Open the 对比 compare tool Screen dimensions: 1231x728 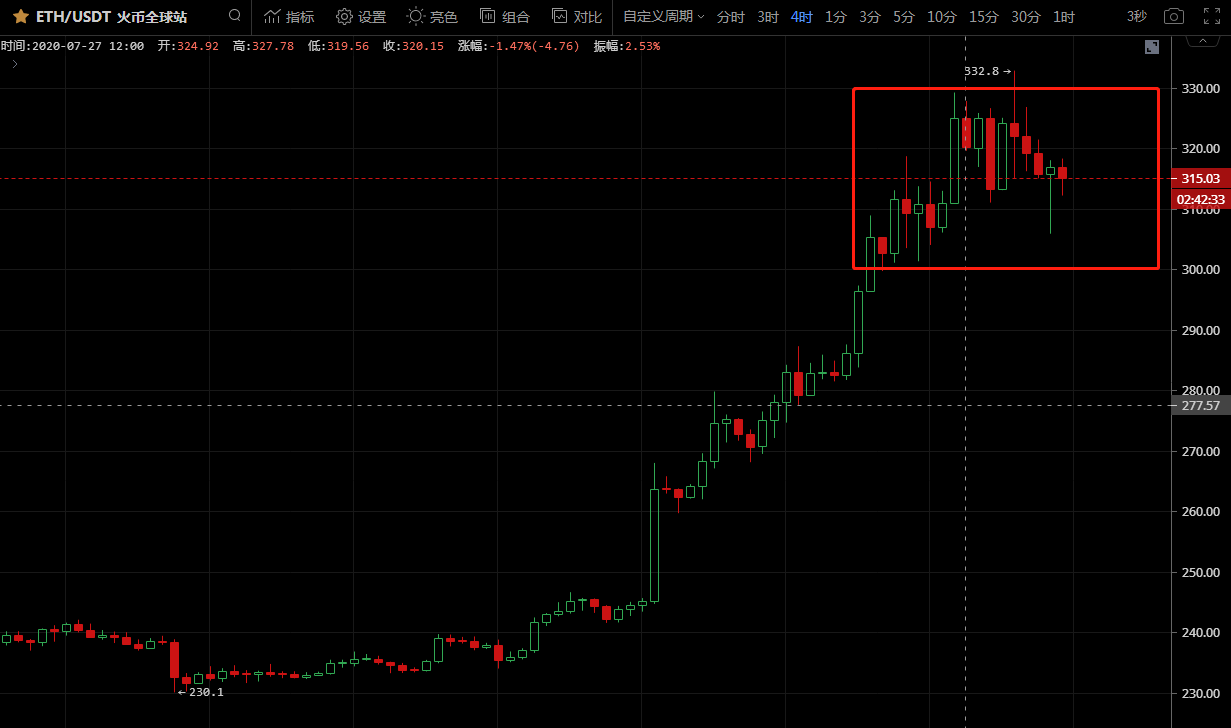(577, 17)
